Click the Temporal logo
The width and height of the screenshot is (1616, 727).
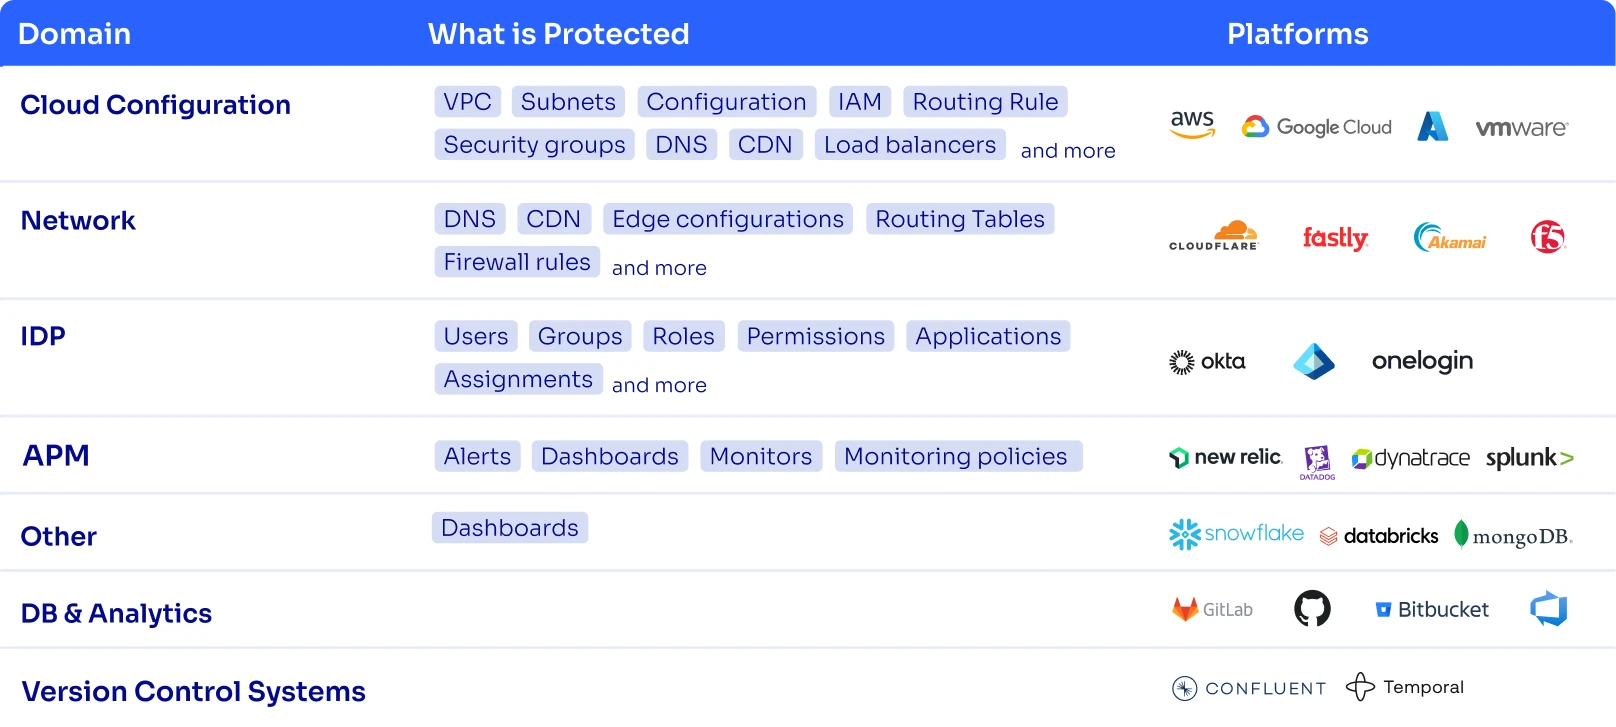tap(1404, 687)
